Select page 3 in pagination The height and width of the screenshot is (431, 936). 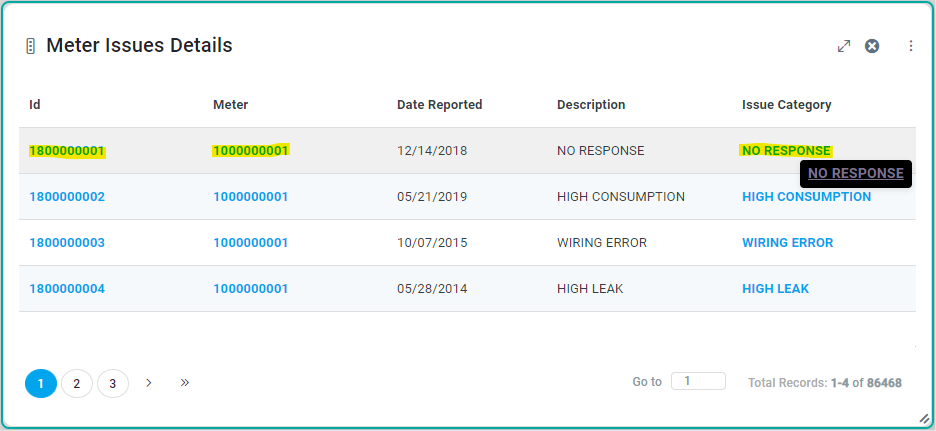pyautogui.click(x=113, y=383)
